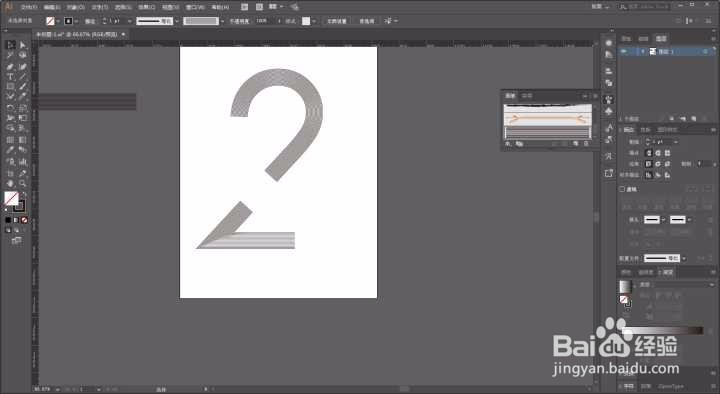
Task: Delete selection trash button in Layers panel
Action: tap(704, 119)
